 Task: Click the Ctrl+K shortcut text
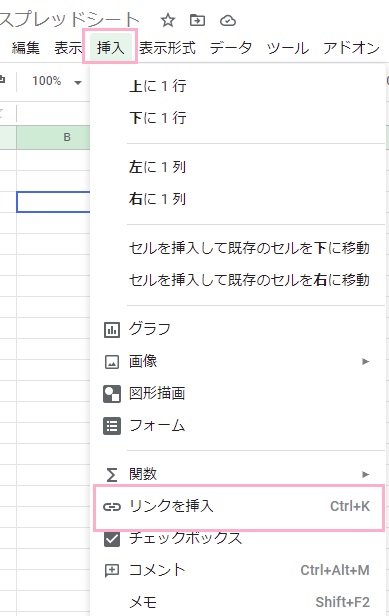350,507
